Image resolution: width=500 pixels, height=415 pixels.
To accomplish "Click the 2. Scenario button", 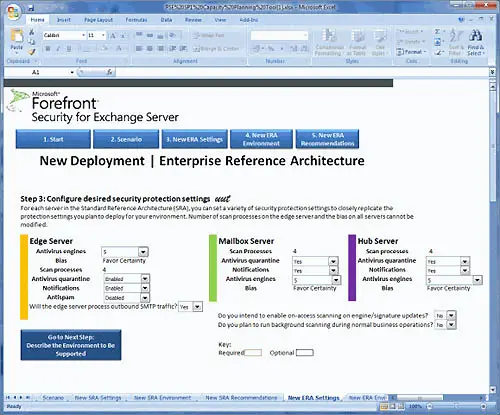I will pos(126,139).
